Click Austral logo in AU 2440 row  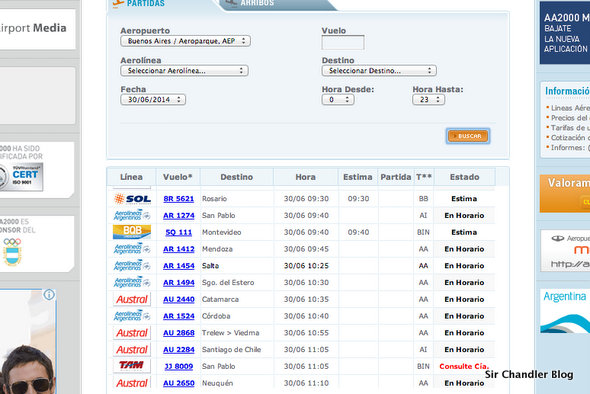(132, 299)
